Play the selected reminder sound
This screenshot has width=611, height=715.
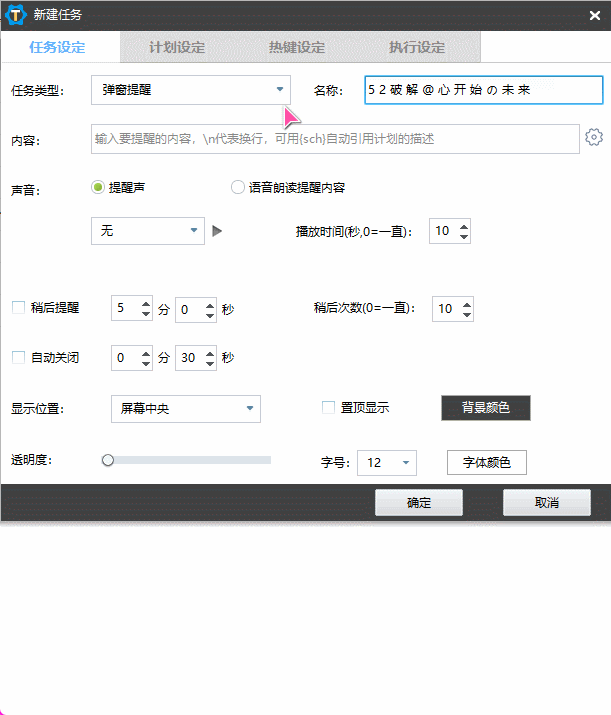(217, 231)
